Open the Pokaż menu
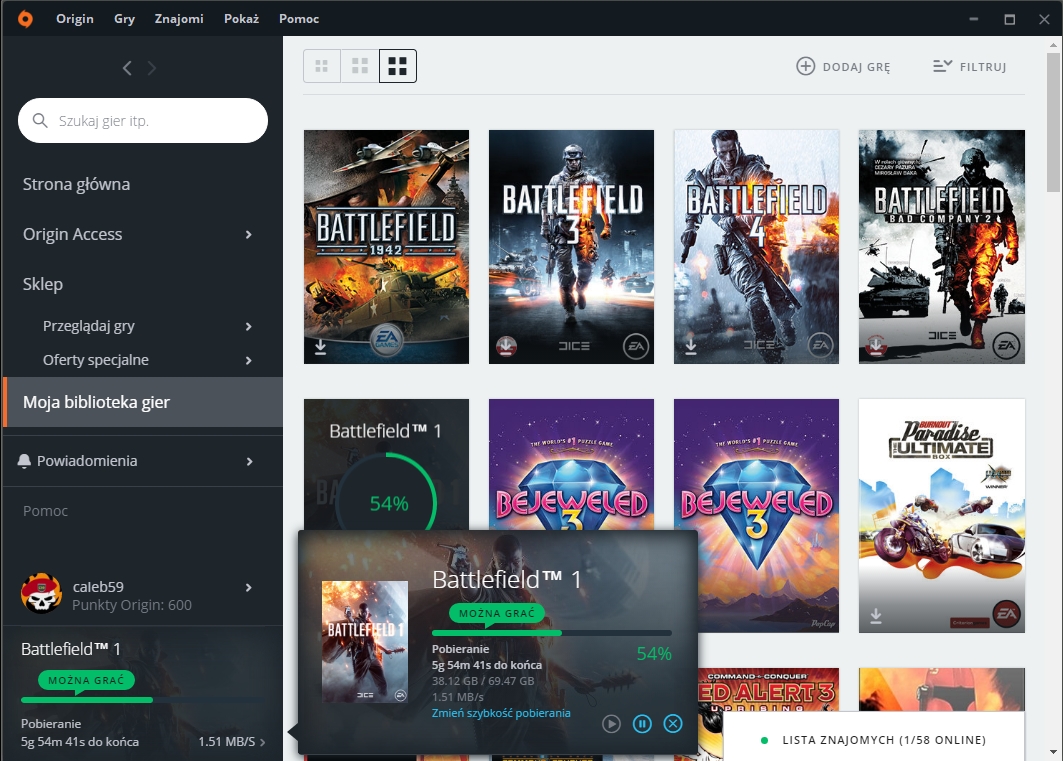Viewport: 1063px width, 761px height. pyautogui.click(x=241, y=18)
